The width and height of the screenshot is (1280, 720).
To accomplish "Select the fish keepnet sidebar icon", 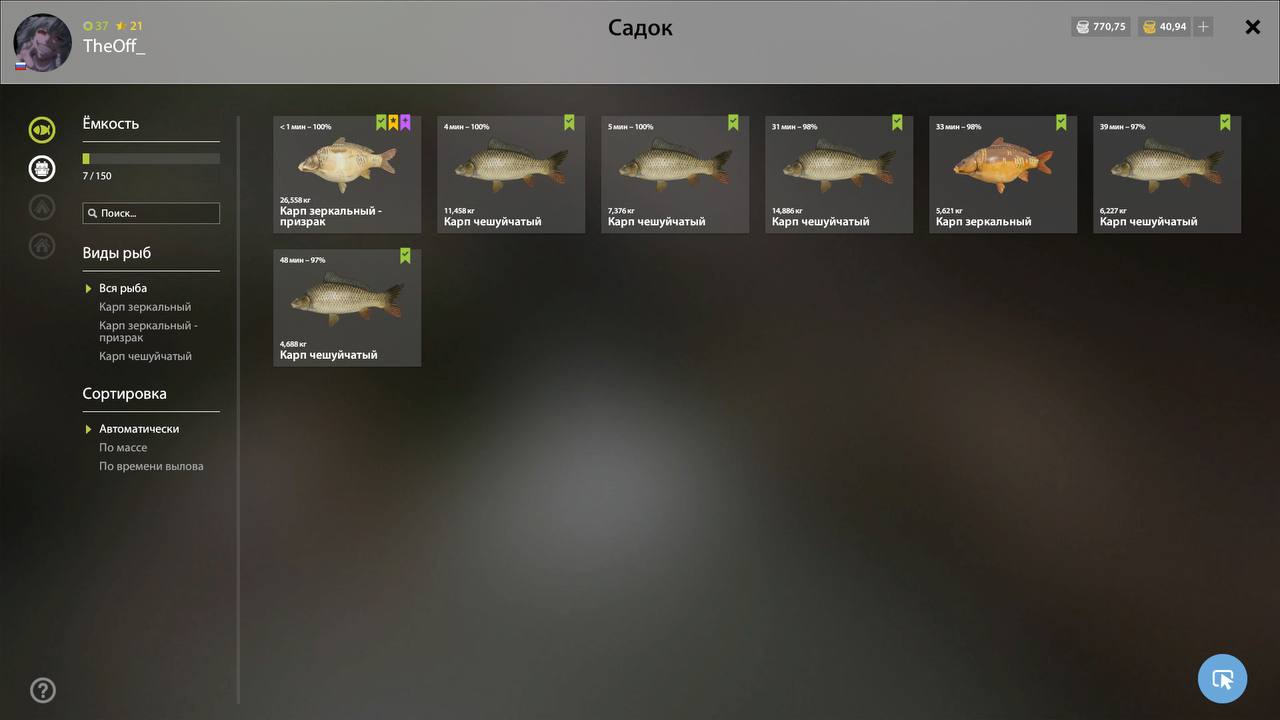I will point(42,129).
